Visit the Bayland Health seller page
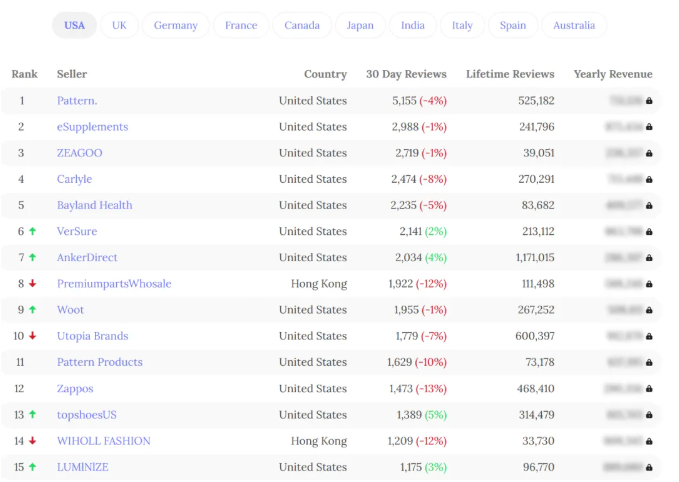Screen dimensions: 679x482 (x=95, y=205)
